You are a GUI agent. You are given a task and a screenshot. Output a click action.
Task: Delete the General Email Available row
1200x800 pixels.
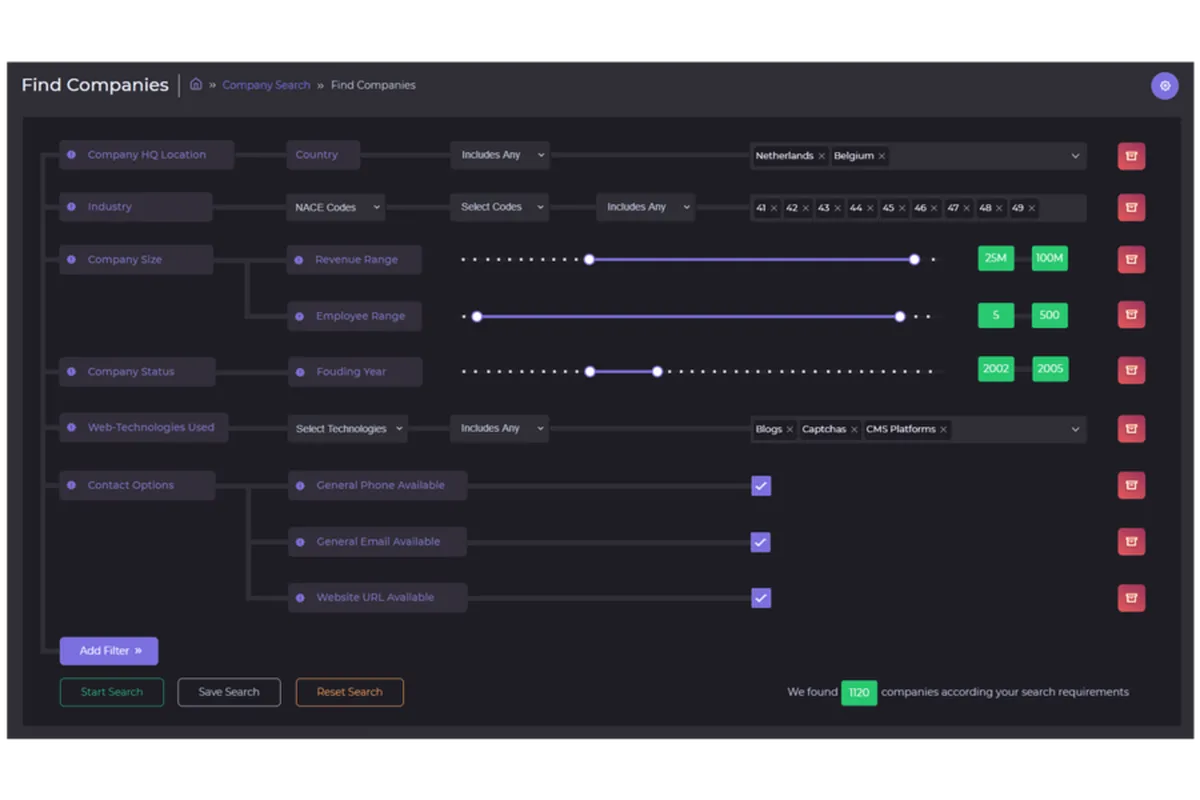[1131, 542]
